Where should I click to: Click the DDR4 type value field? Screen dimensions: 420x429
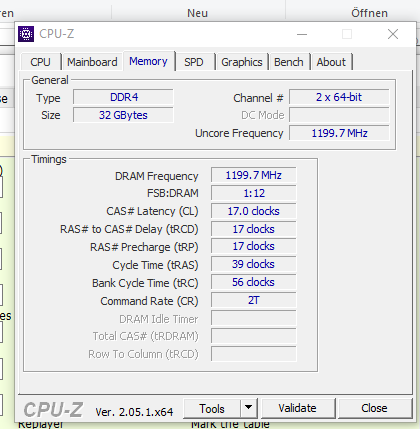[x=123, y=97]
